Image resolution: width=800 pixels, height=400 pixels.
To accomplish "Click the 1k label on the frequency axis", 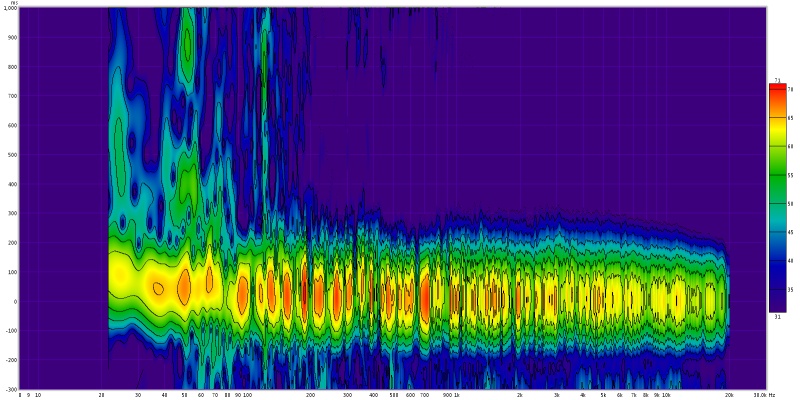I will pyautogui.click(x=457, y=395).
